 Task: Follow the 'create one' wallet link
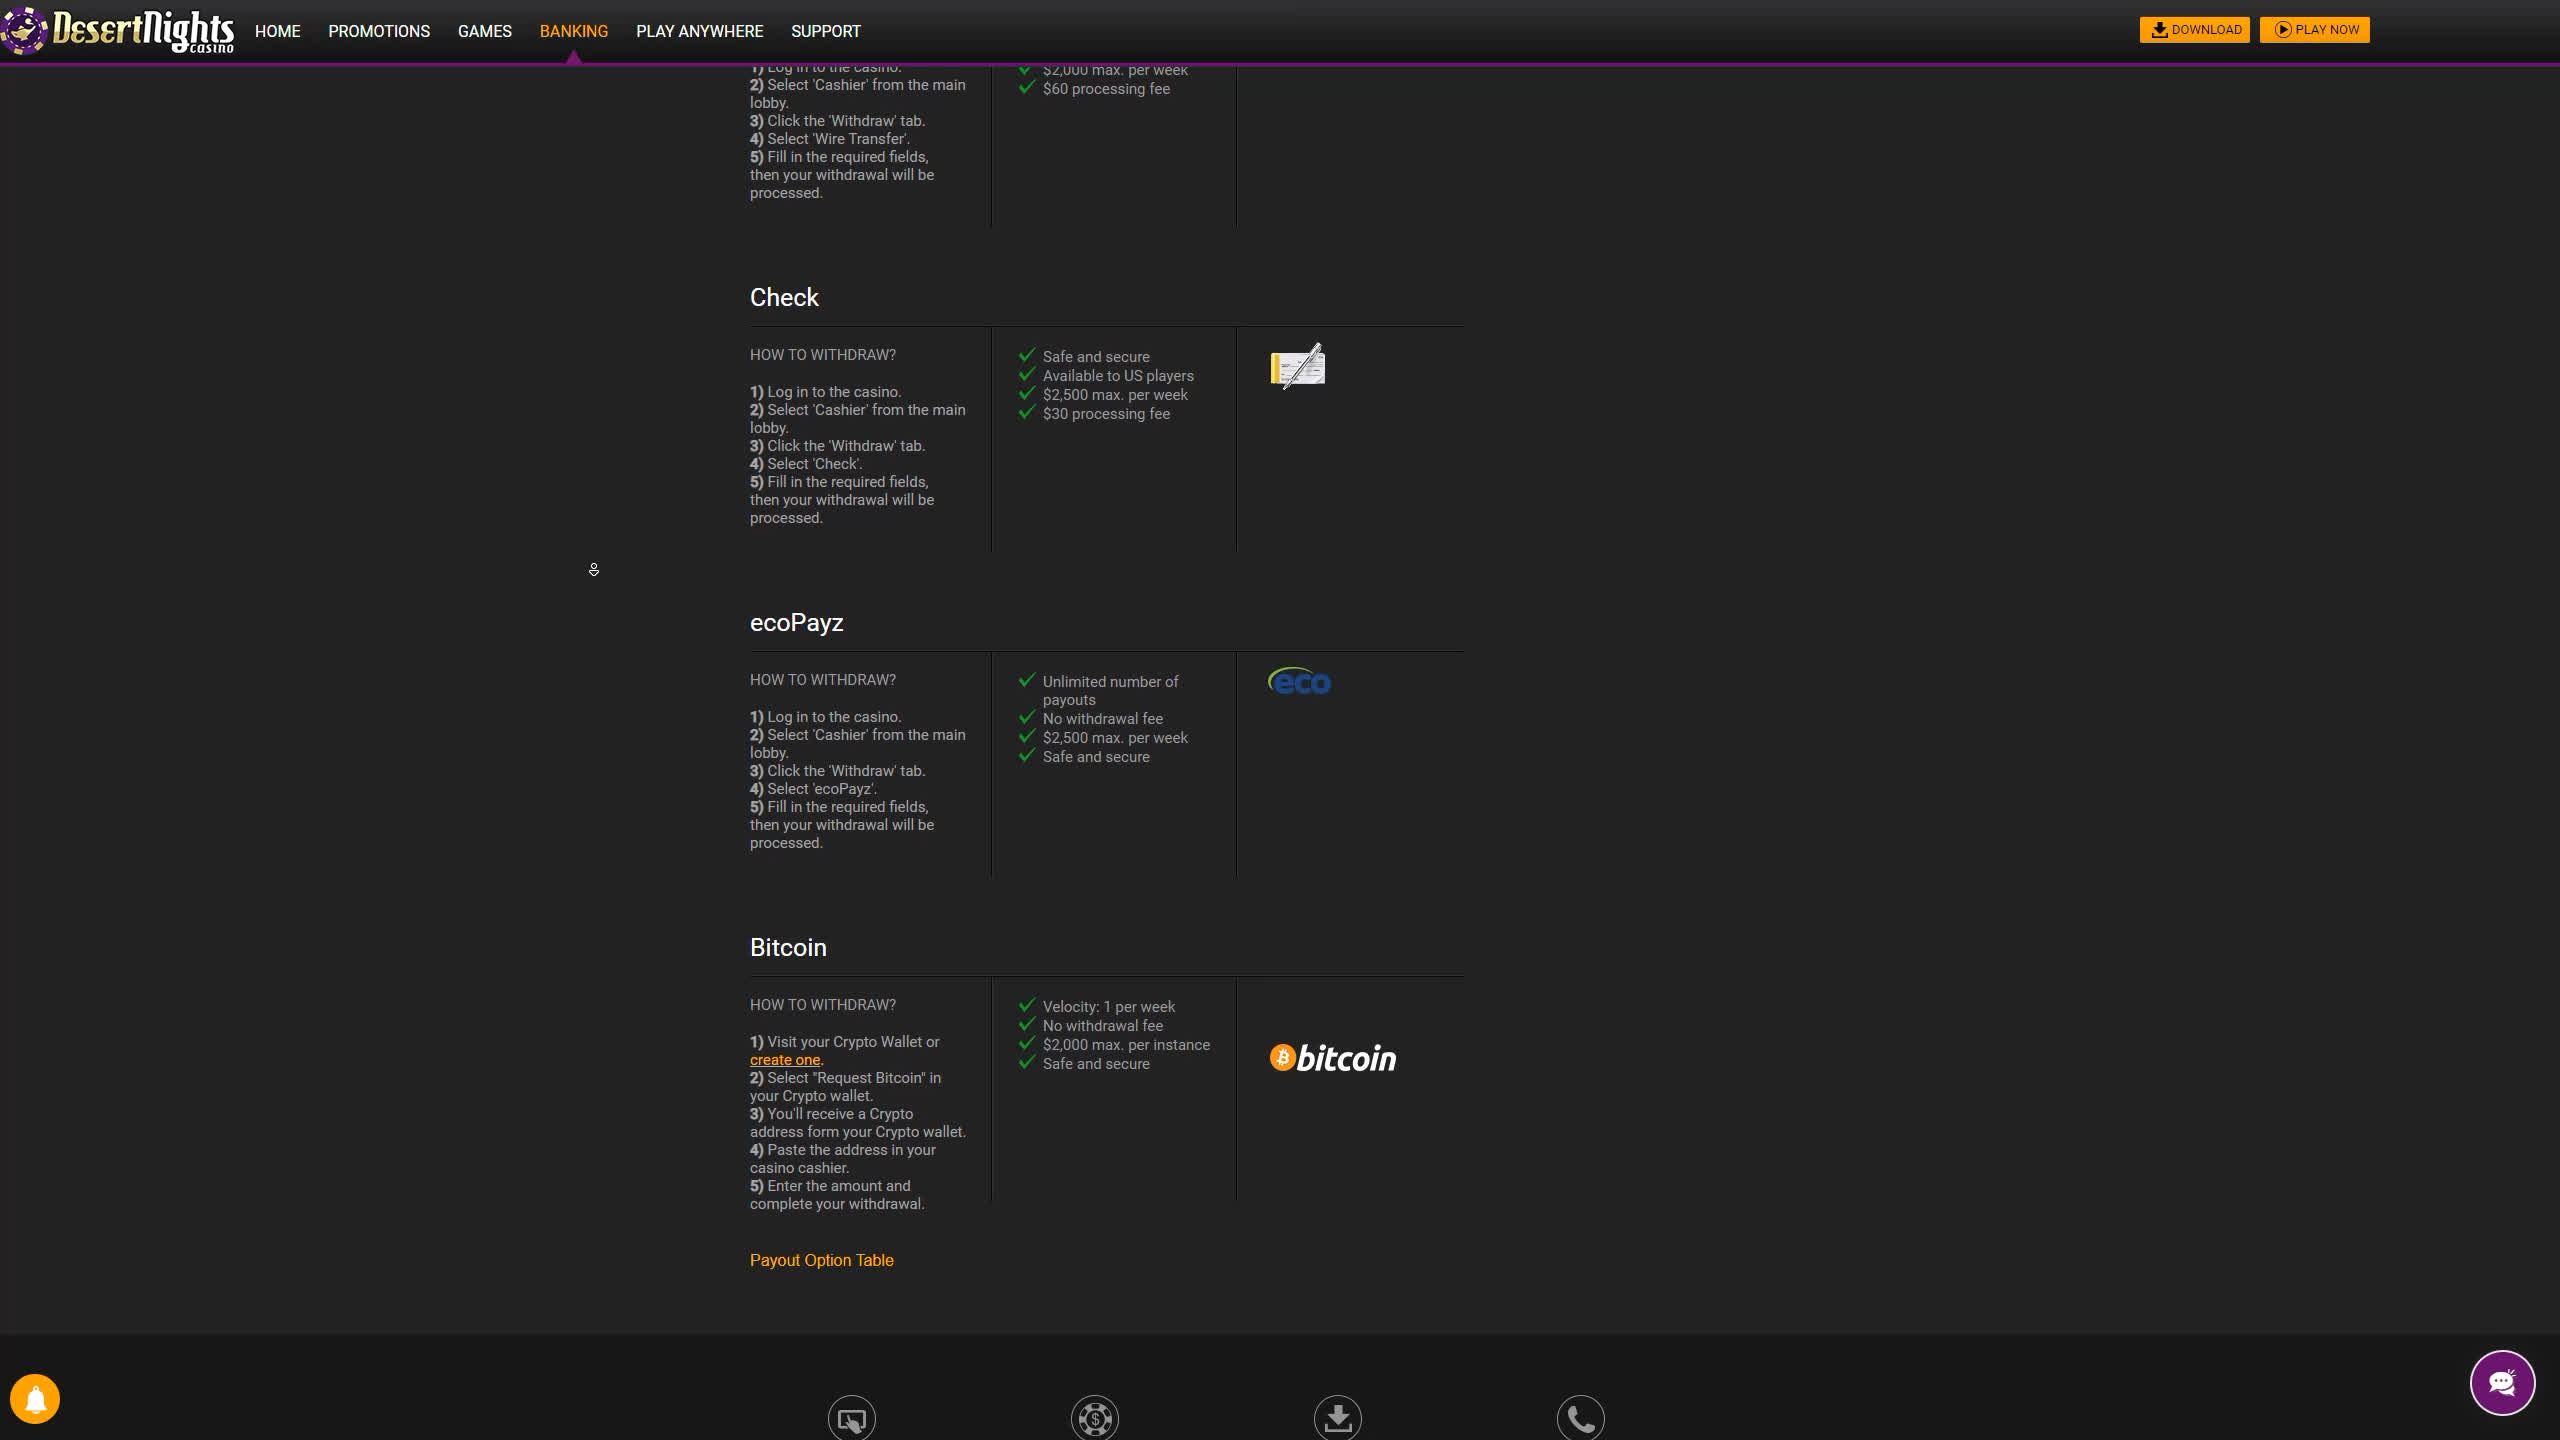[x=785, y=1060]
